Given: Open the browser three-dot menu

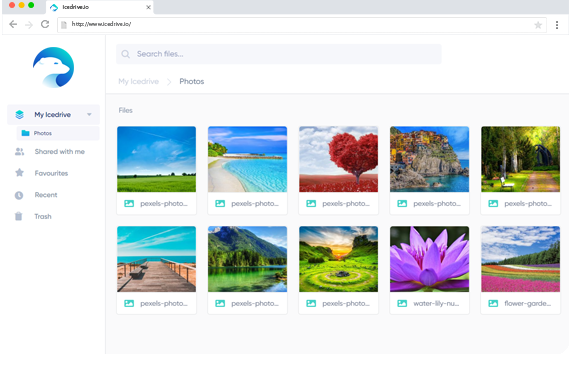Looking at the screenshot, I should click(x=557, y=25).
